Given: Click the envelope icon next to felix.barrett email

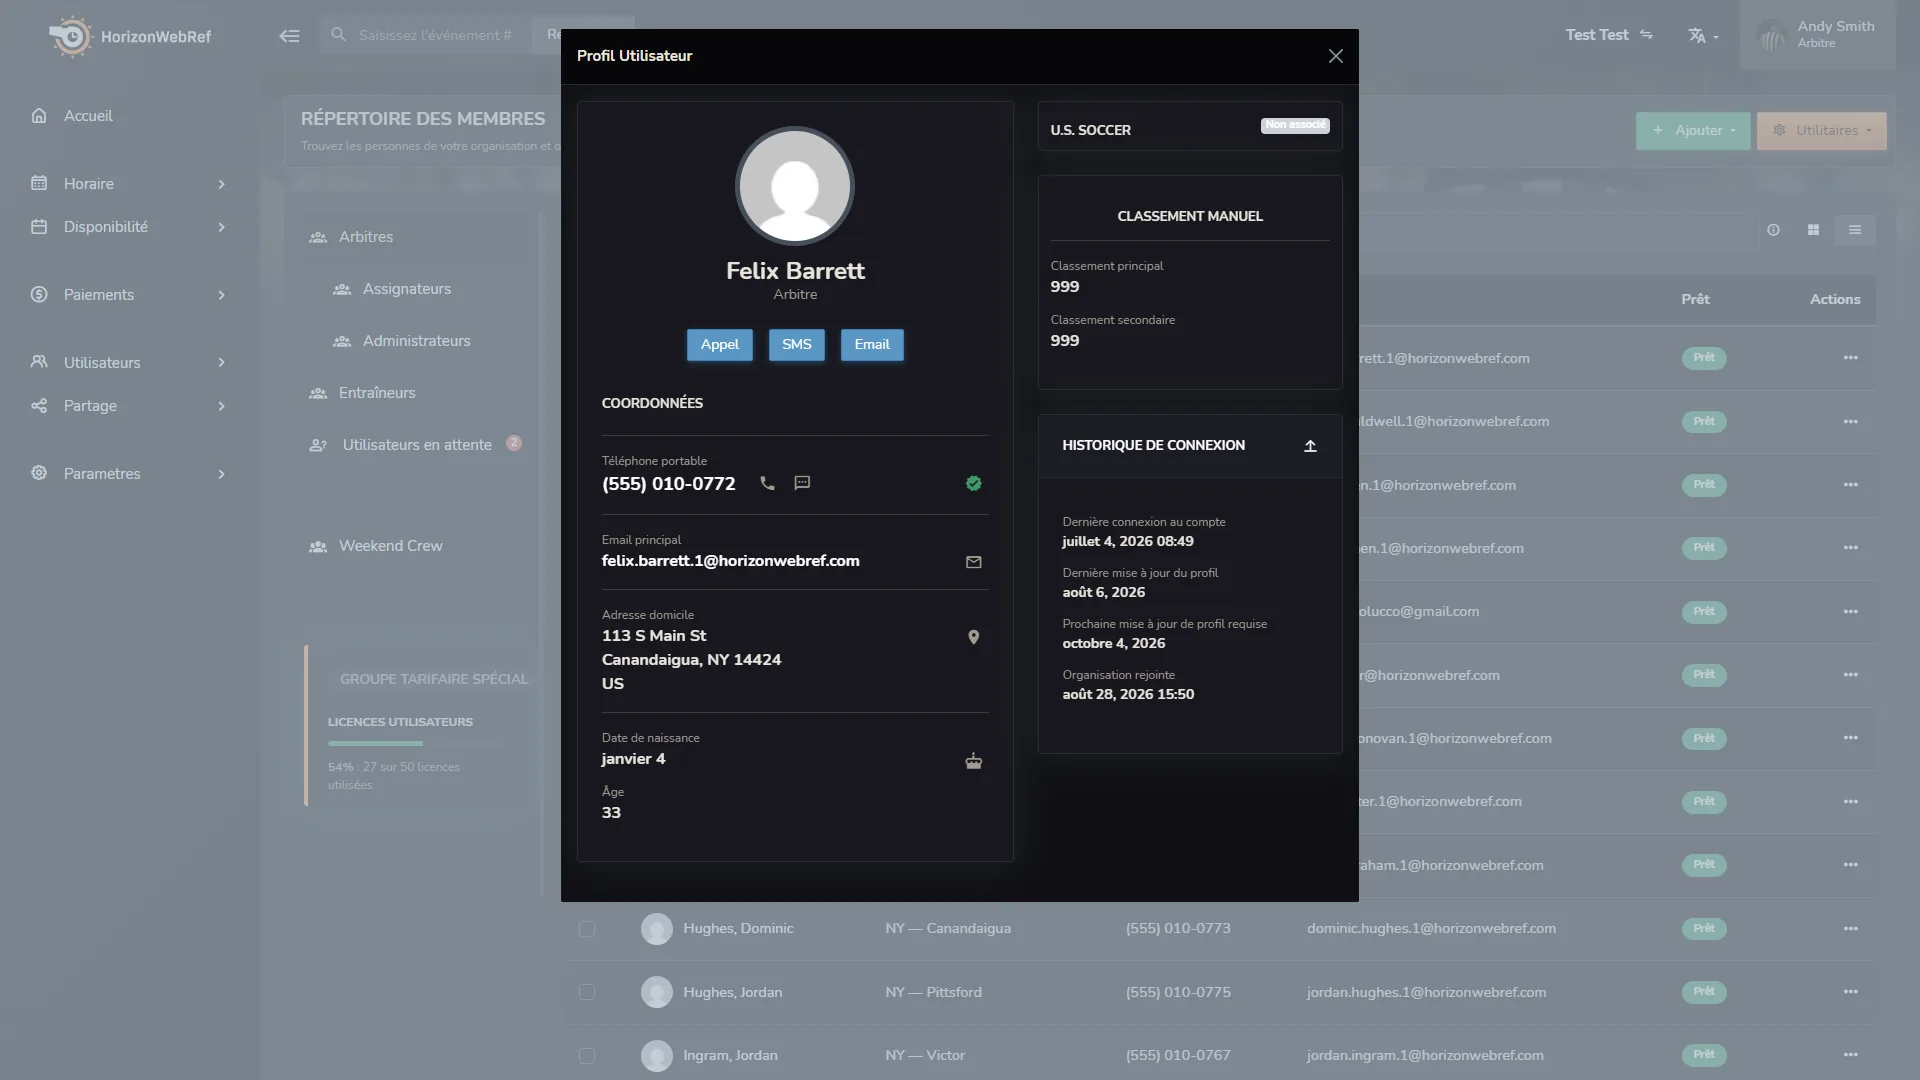Looking at the screenshot, I should tap(974, 562).
